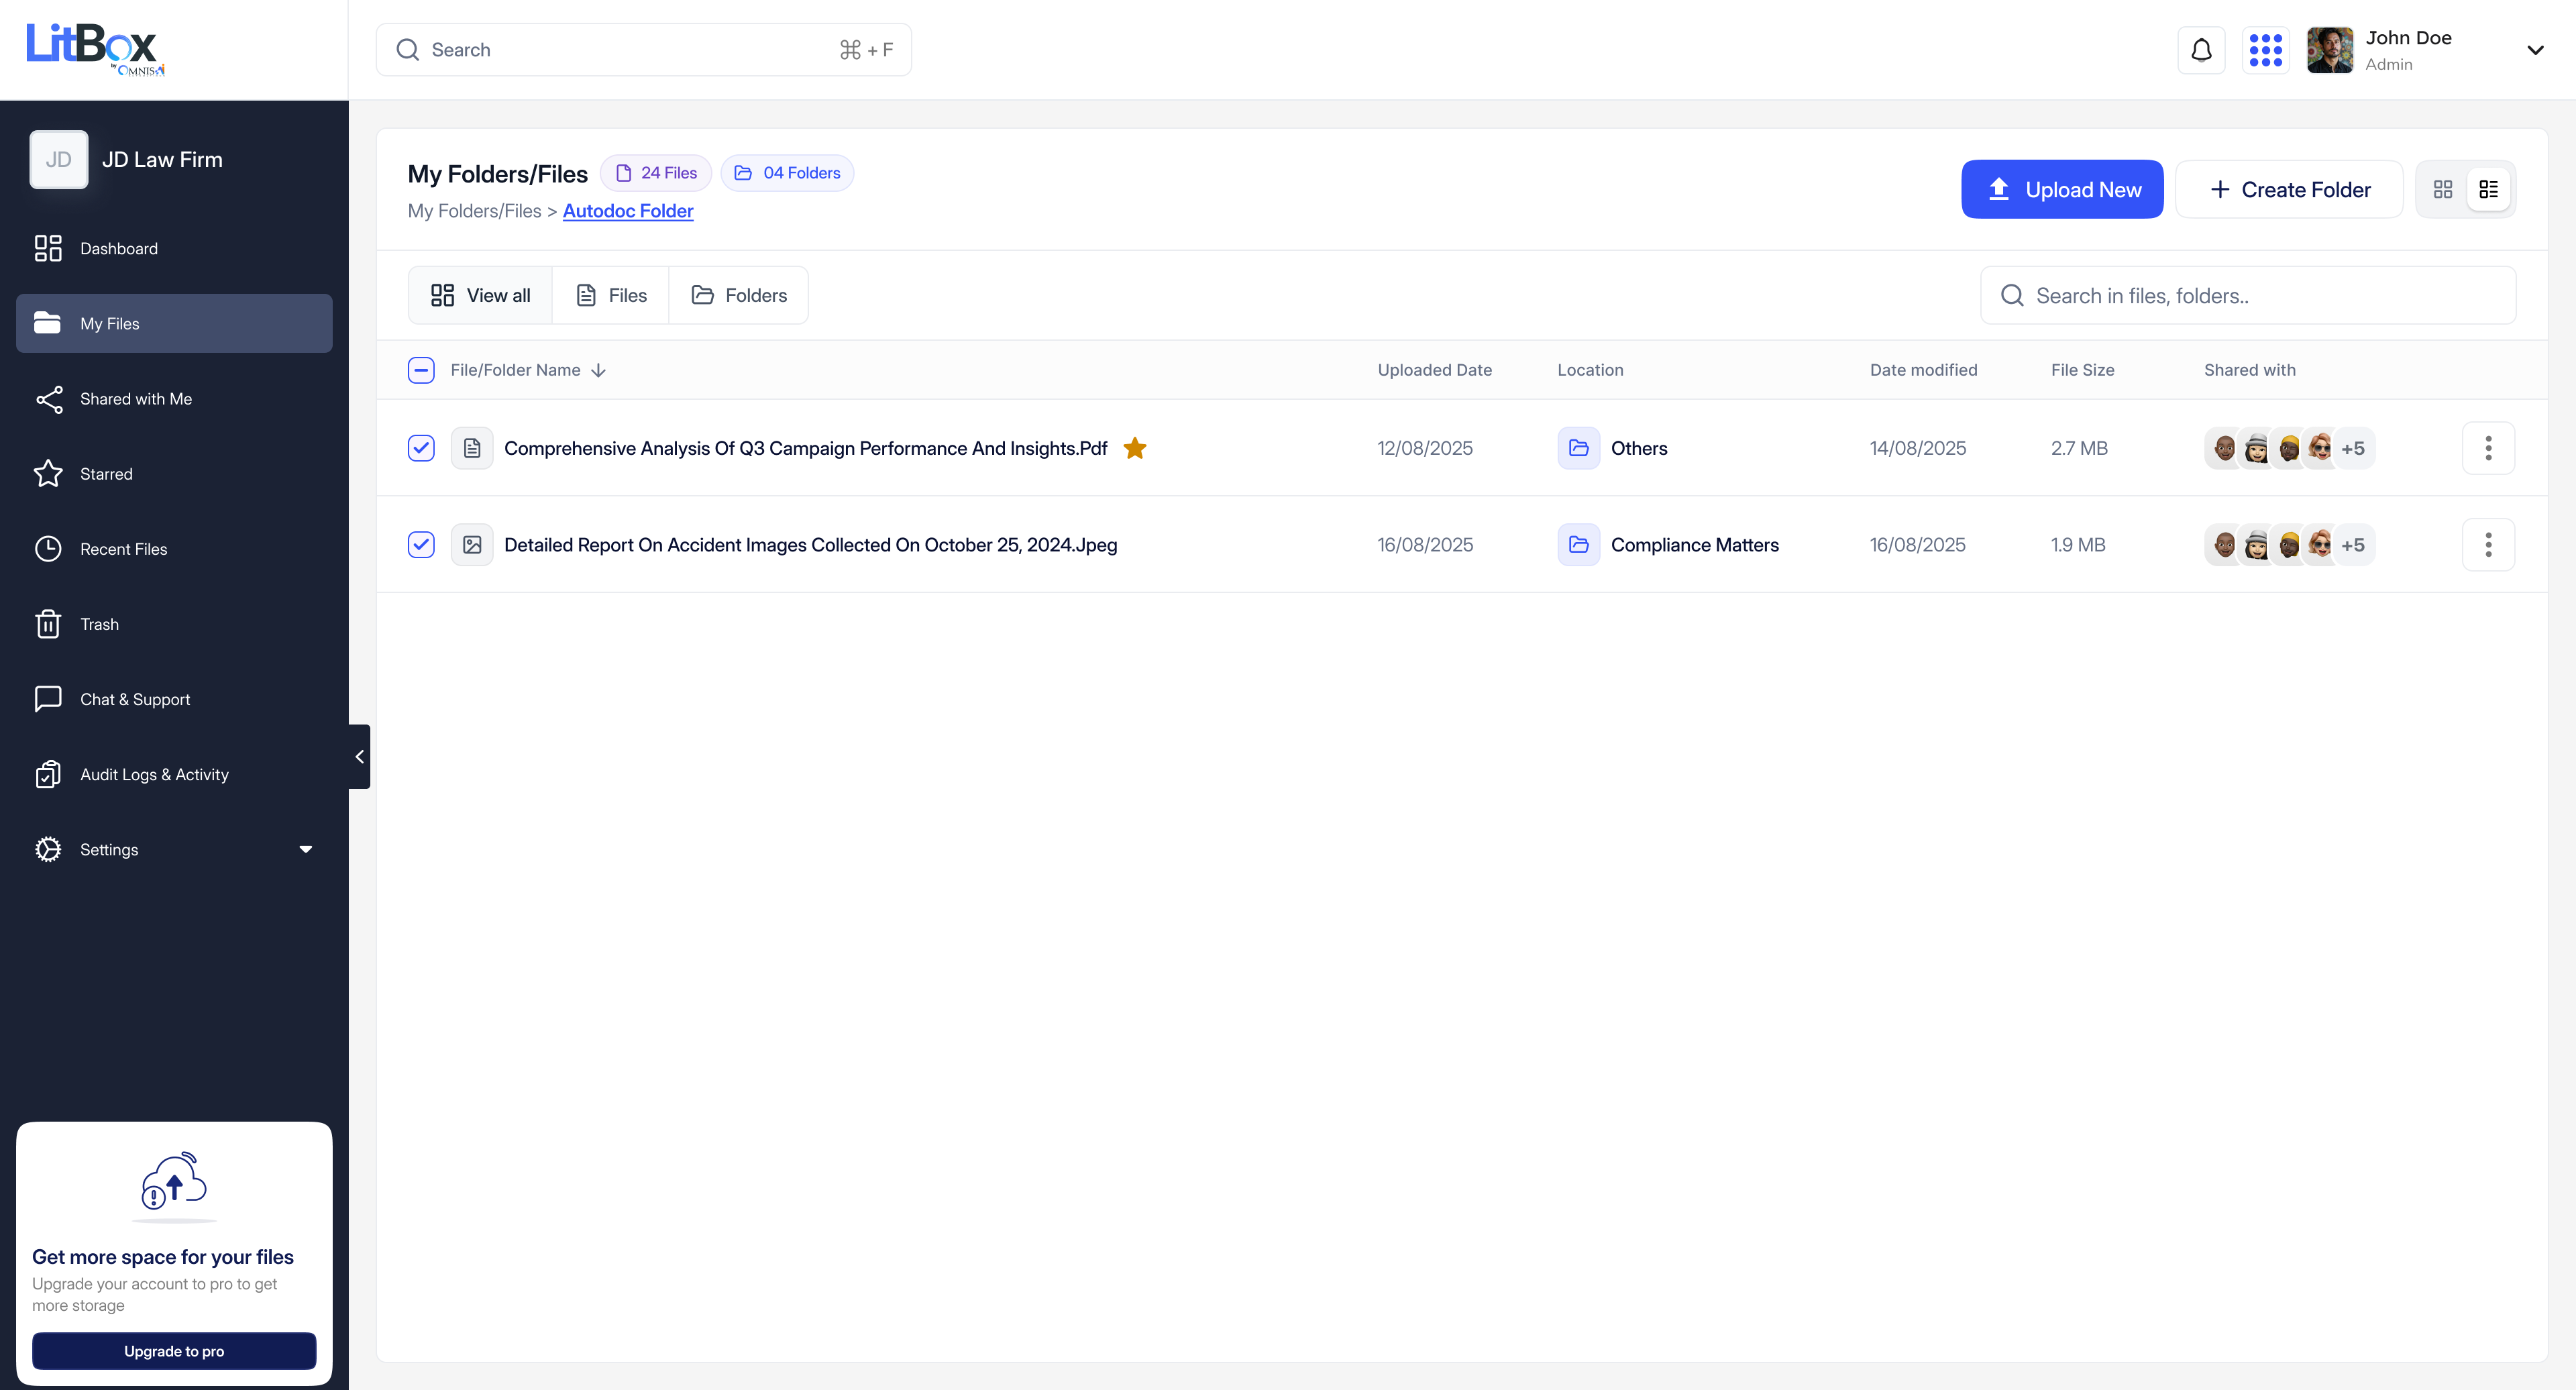Click Compliance Matters location text
The image size is (2576, 1390).
point(1695,545)
